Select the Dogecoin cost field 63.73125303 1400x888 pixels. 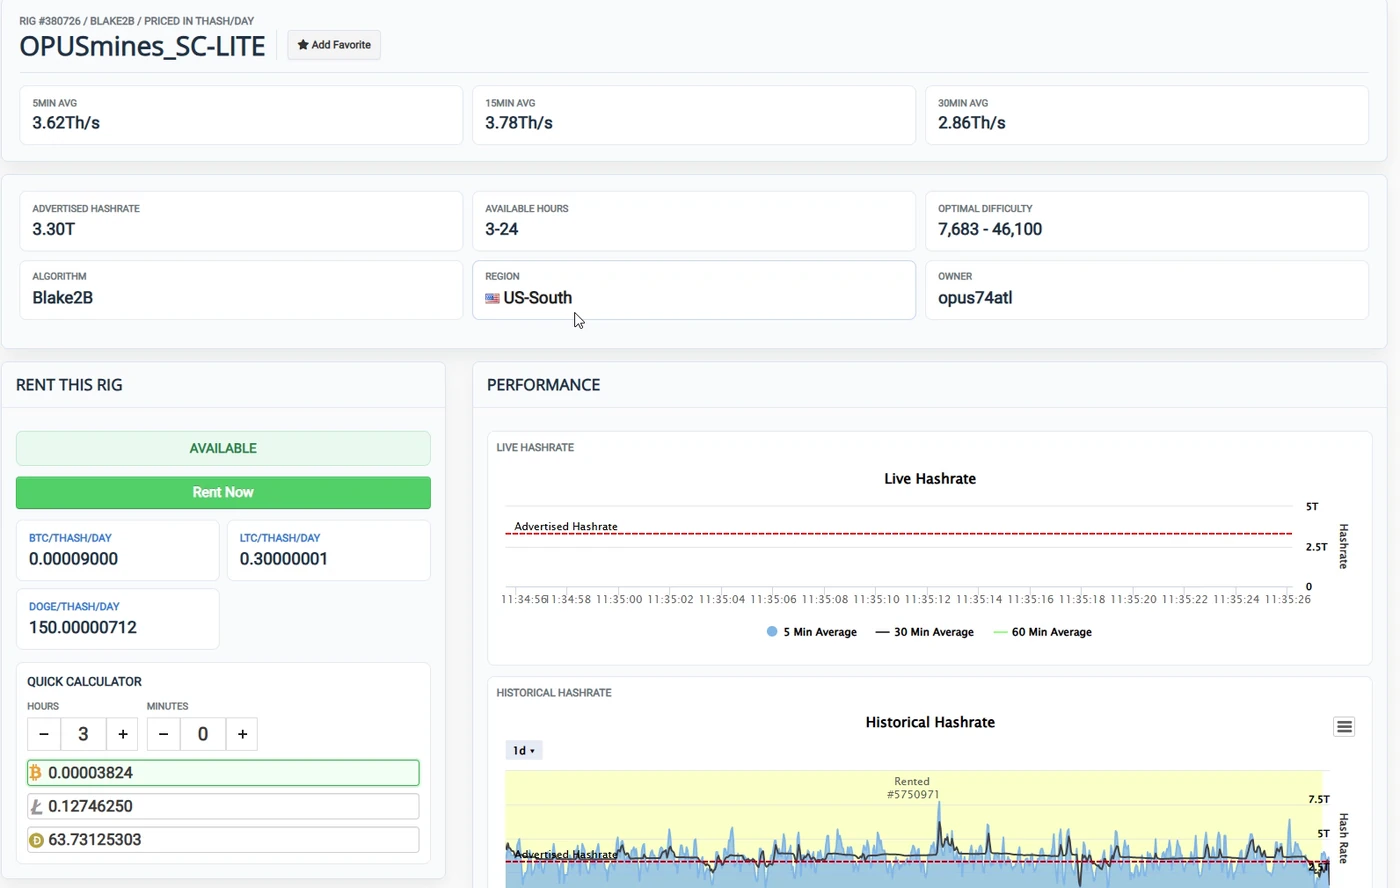tap(223, 840)
